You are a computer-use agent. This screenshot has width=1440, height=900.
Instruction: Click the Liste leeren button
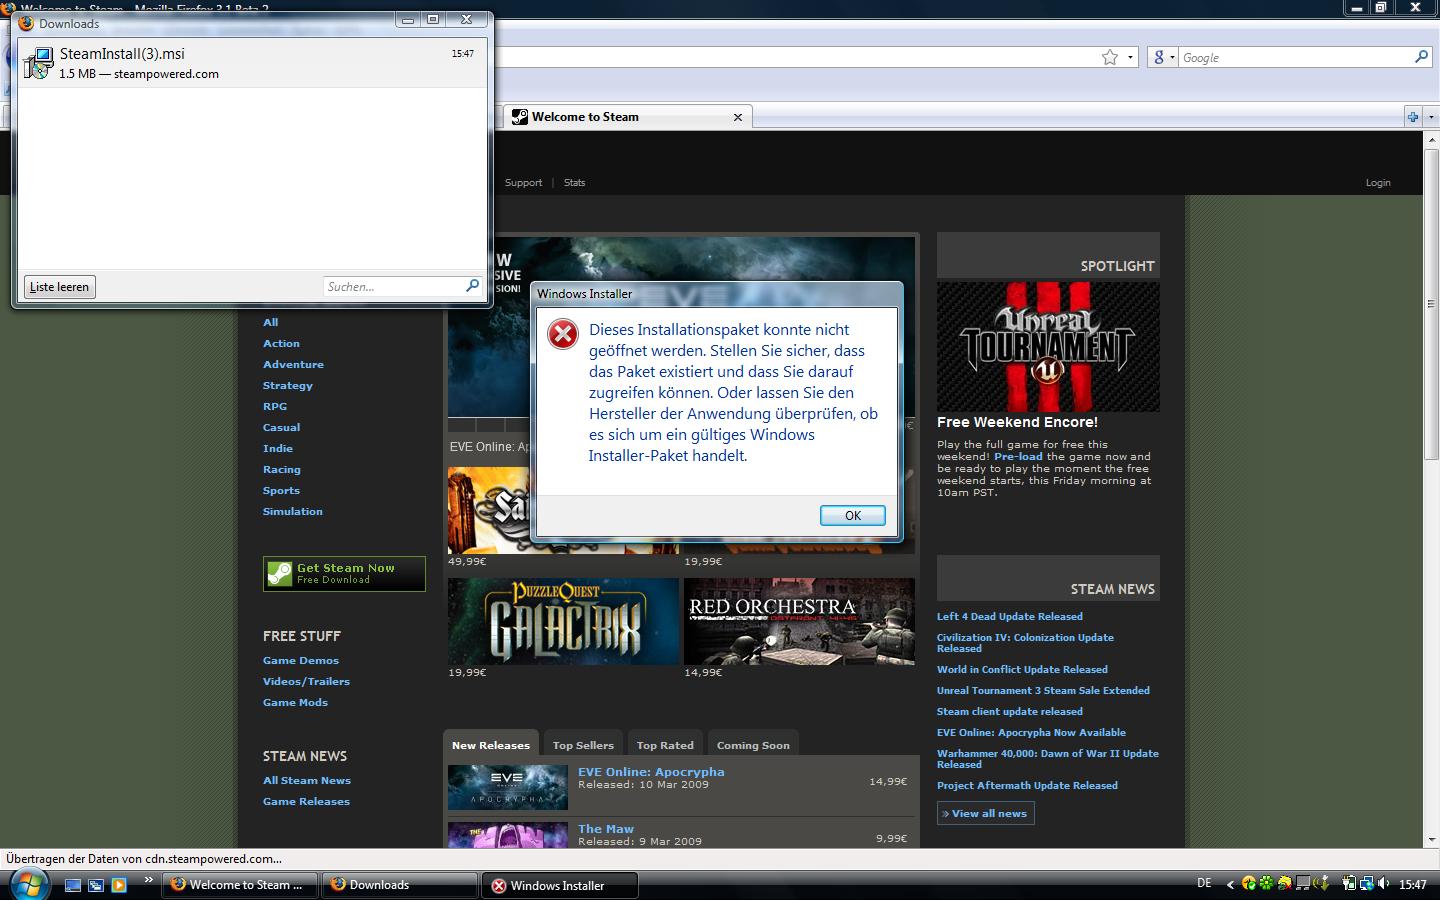pos(60,287)
